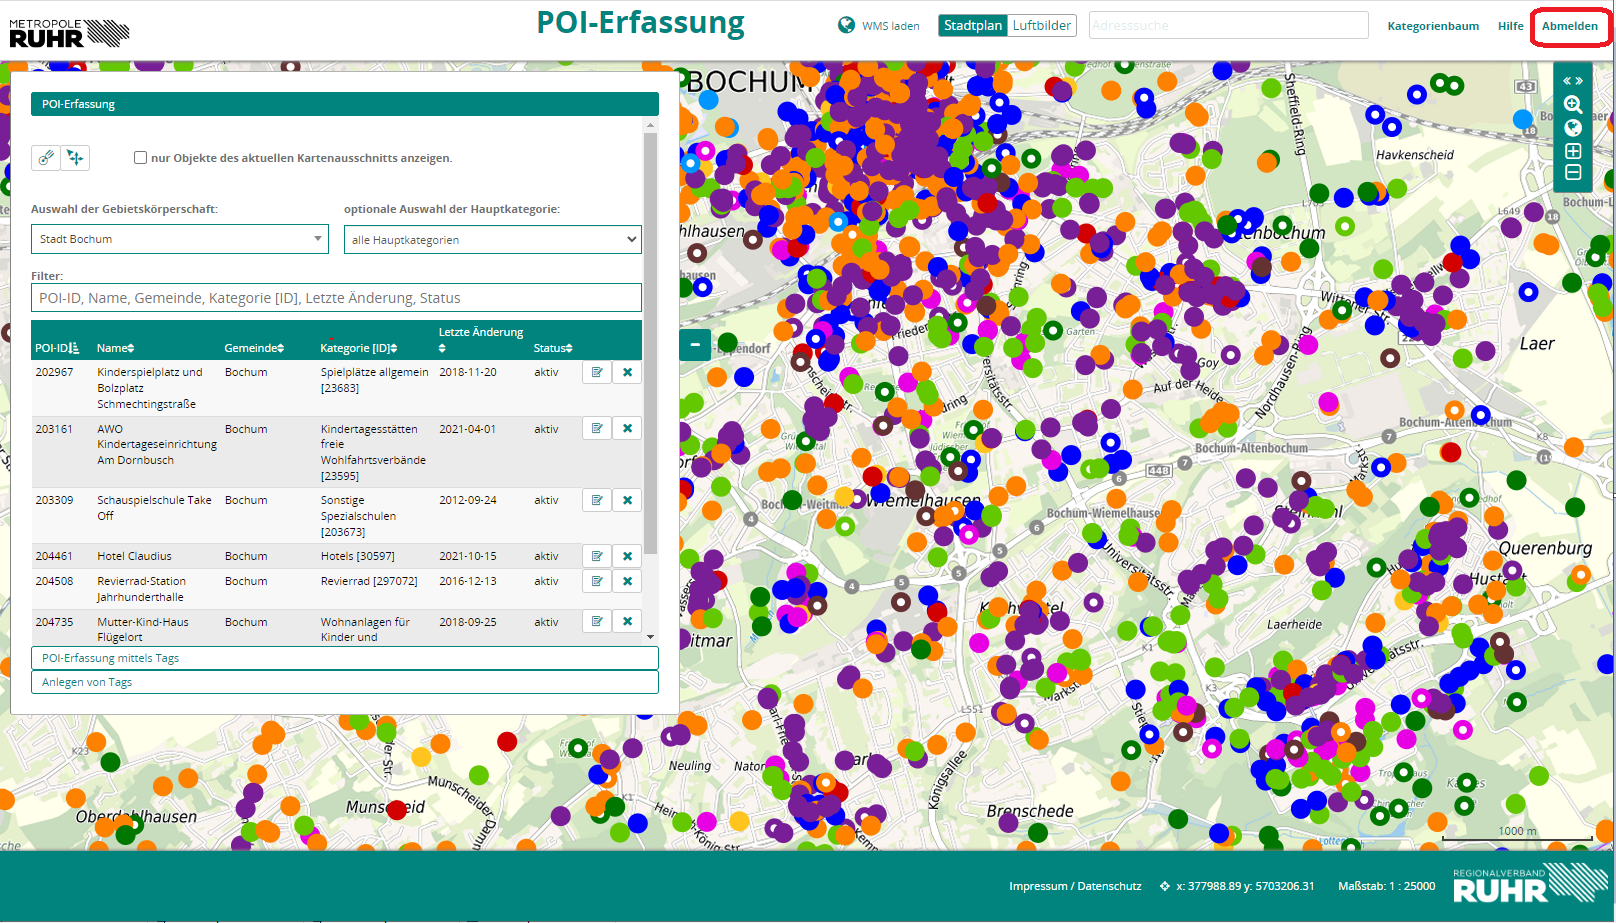
Task: Select 'Hotel Claudius' name cell
Action: coord(134,556)
